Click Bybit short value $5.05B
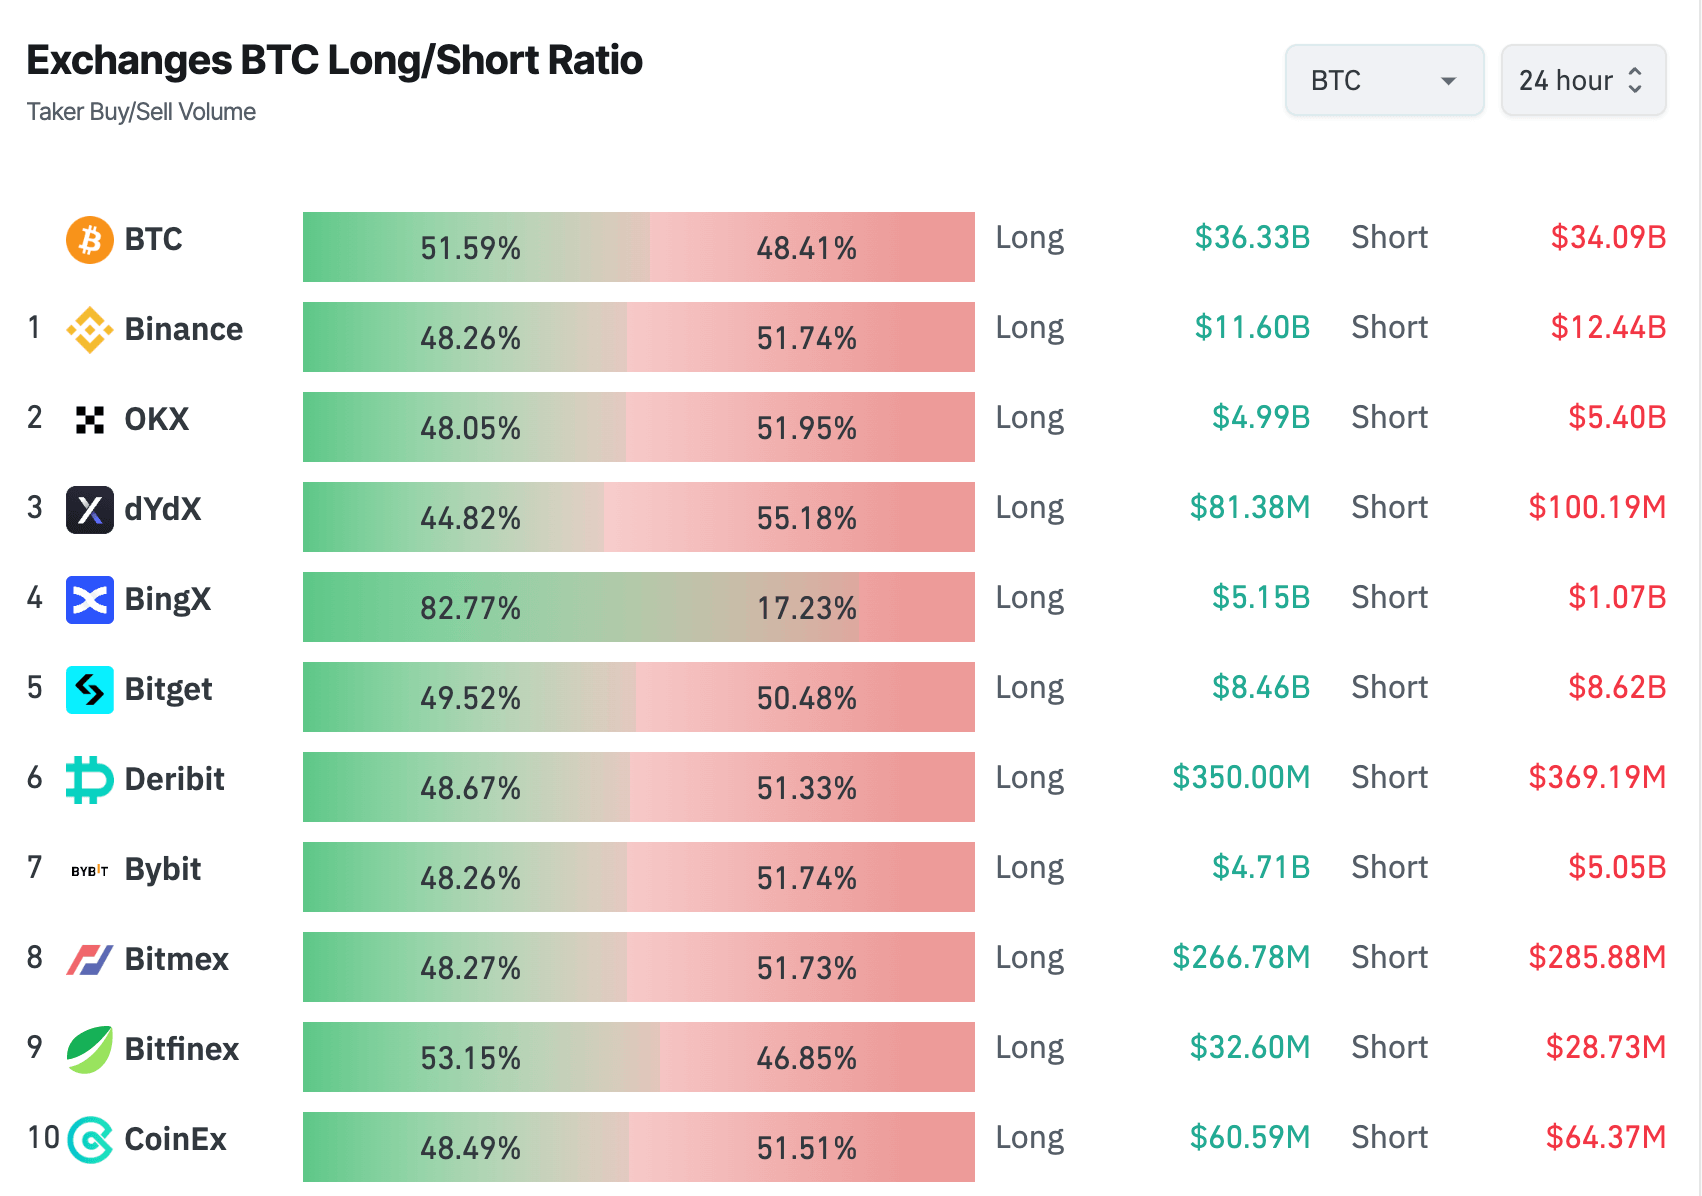 (1617, 867)
